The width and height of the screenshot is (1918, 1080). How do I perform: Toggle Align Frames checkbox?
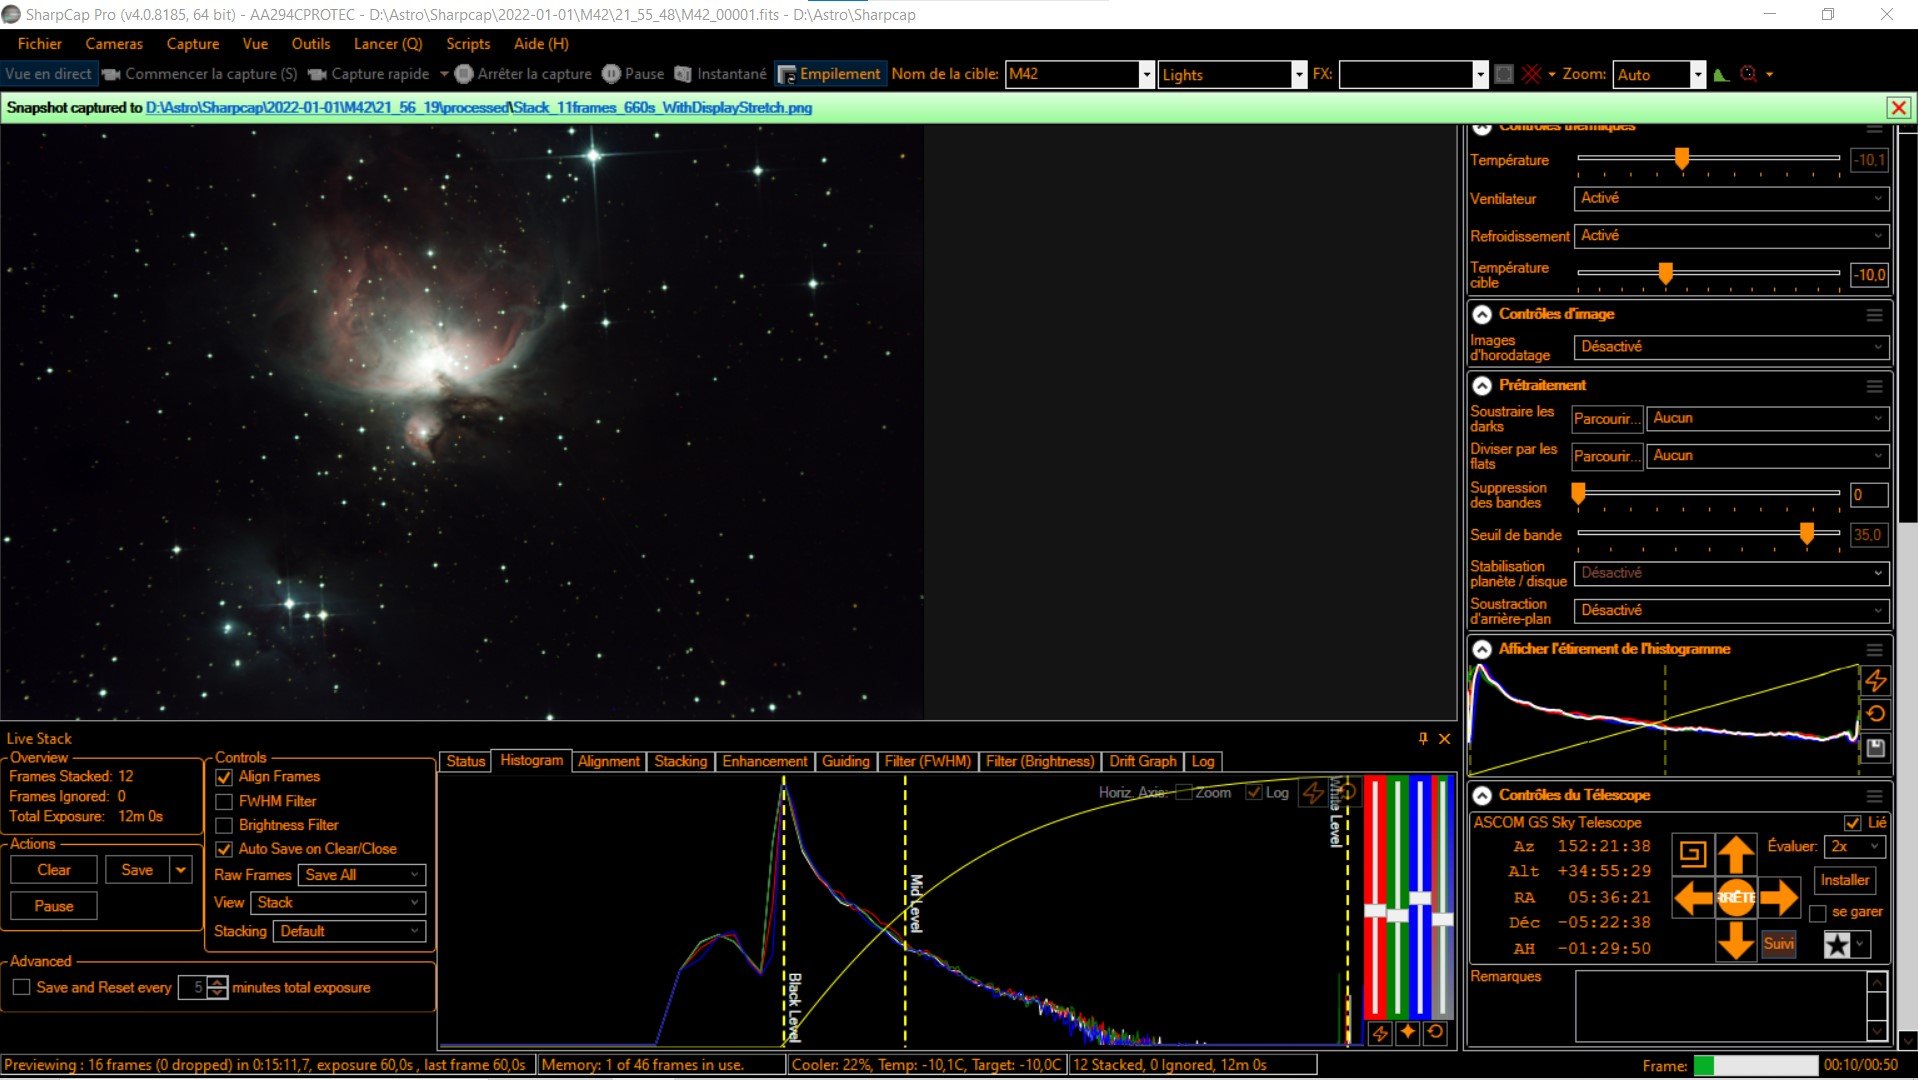[224, 777]
